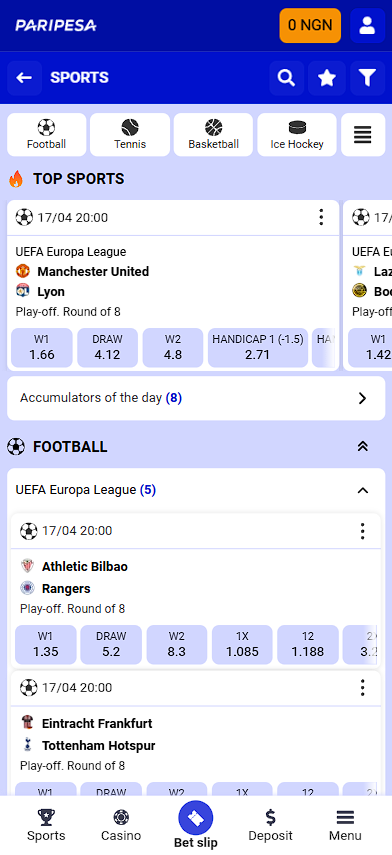392x855 pixels.
Task: Go back using the arrow icon
Action: [x=24, y=78]
